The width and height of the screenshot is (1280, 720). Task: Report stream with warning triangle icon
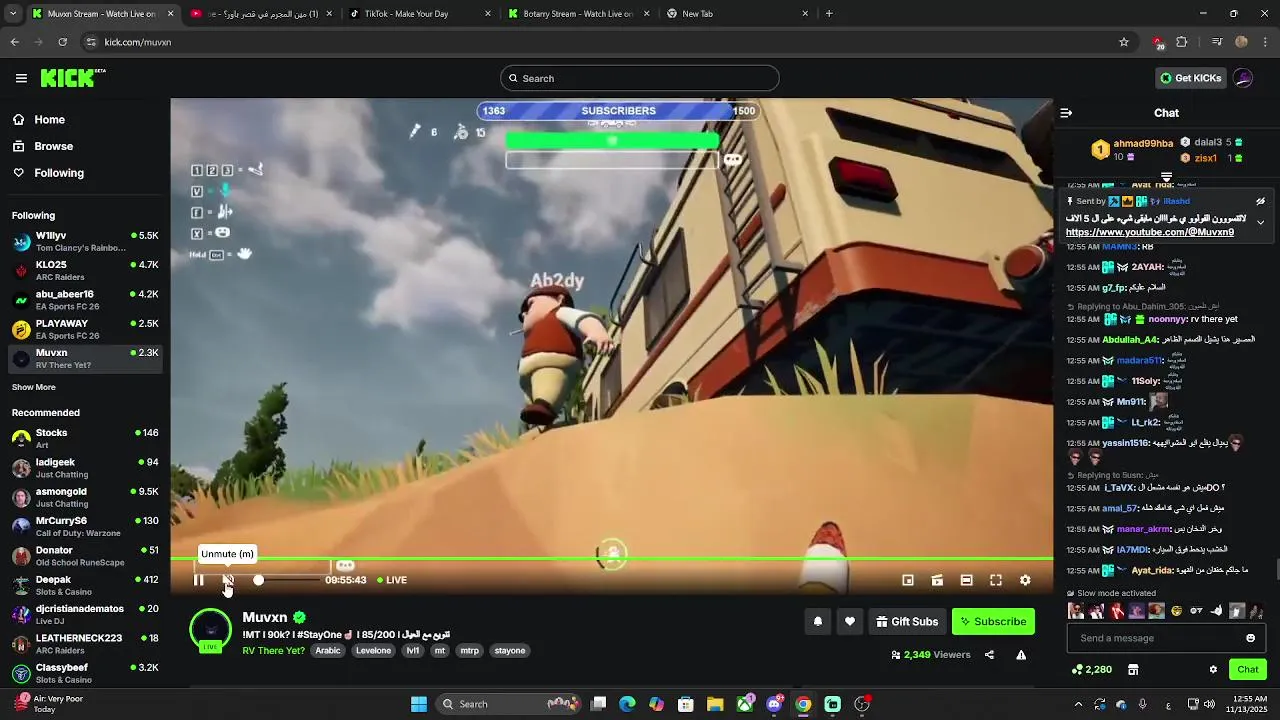pyautogui.click(x=1021, y=655)
